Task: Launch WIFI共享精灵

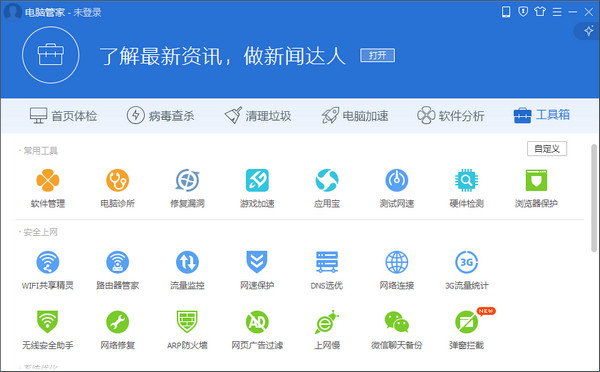Action: pyautogui.click(x=47, y=270)
